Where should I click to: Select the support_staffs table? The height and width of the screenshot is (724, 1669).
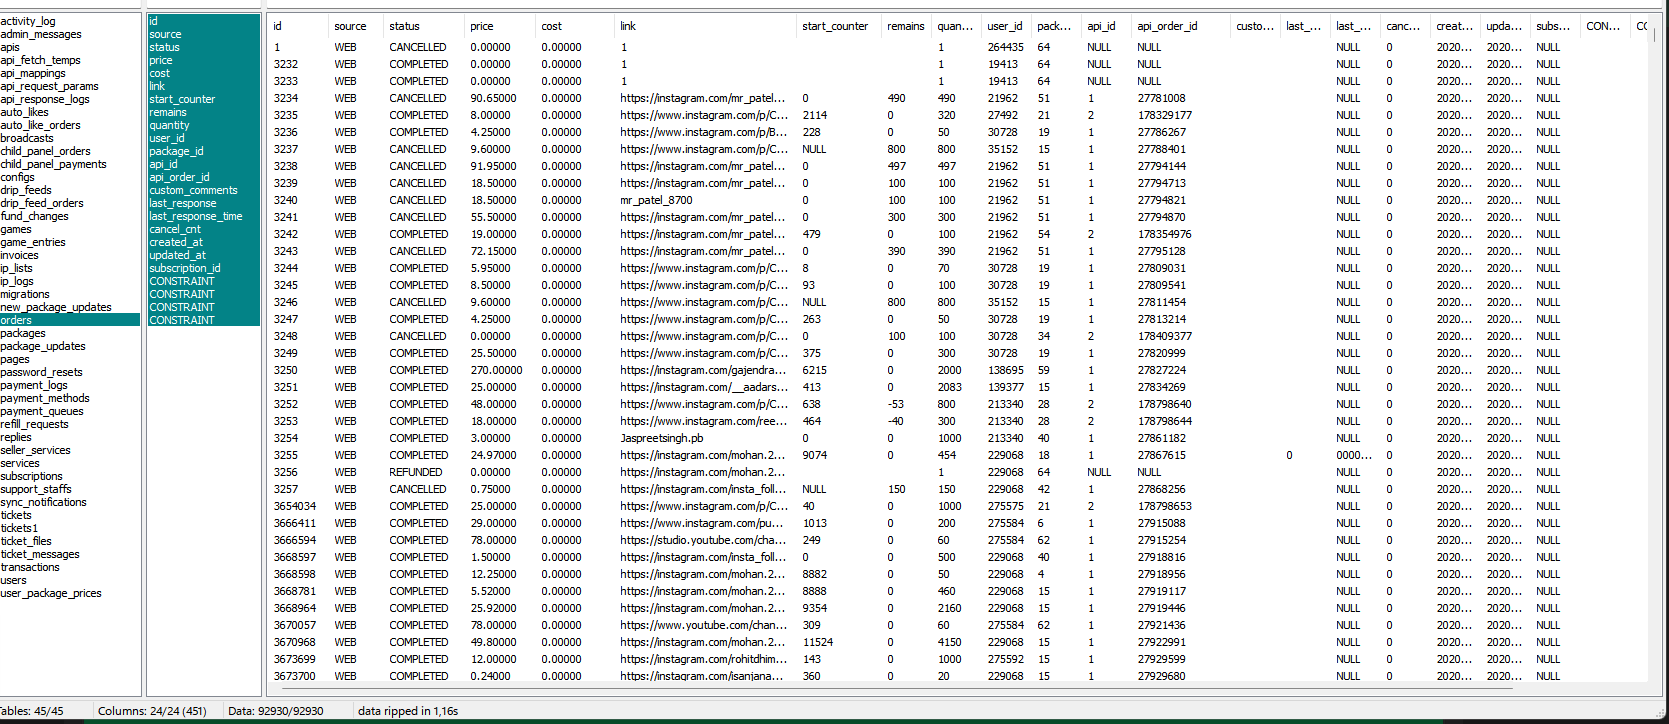[x=36, y=489]
